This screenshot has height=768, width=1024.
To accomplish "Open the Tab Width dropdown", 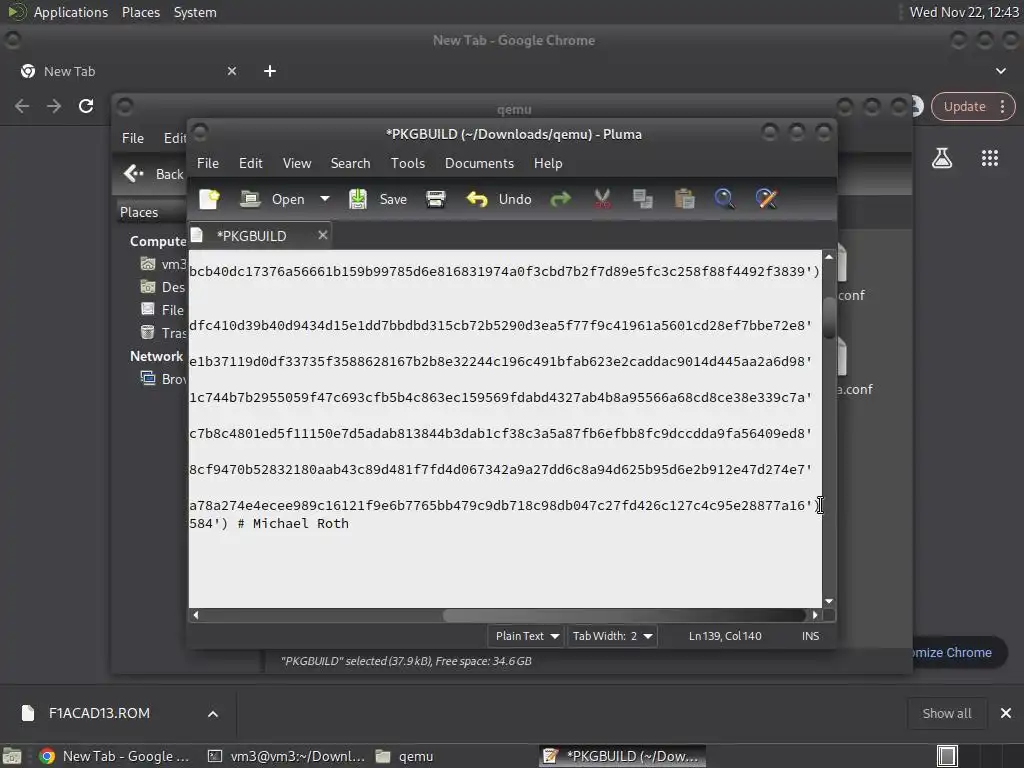I will point(611,636).
